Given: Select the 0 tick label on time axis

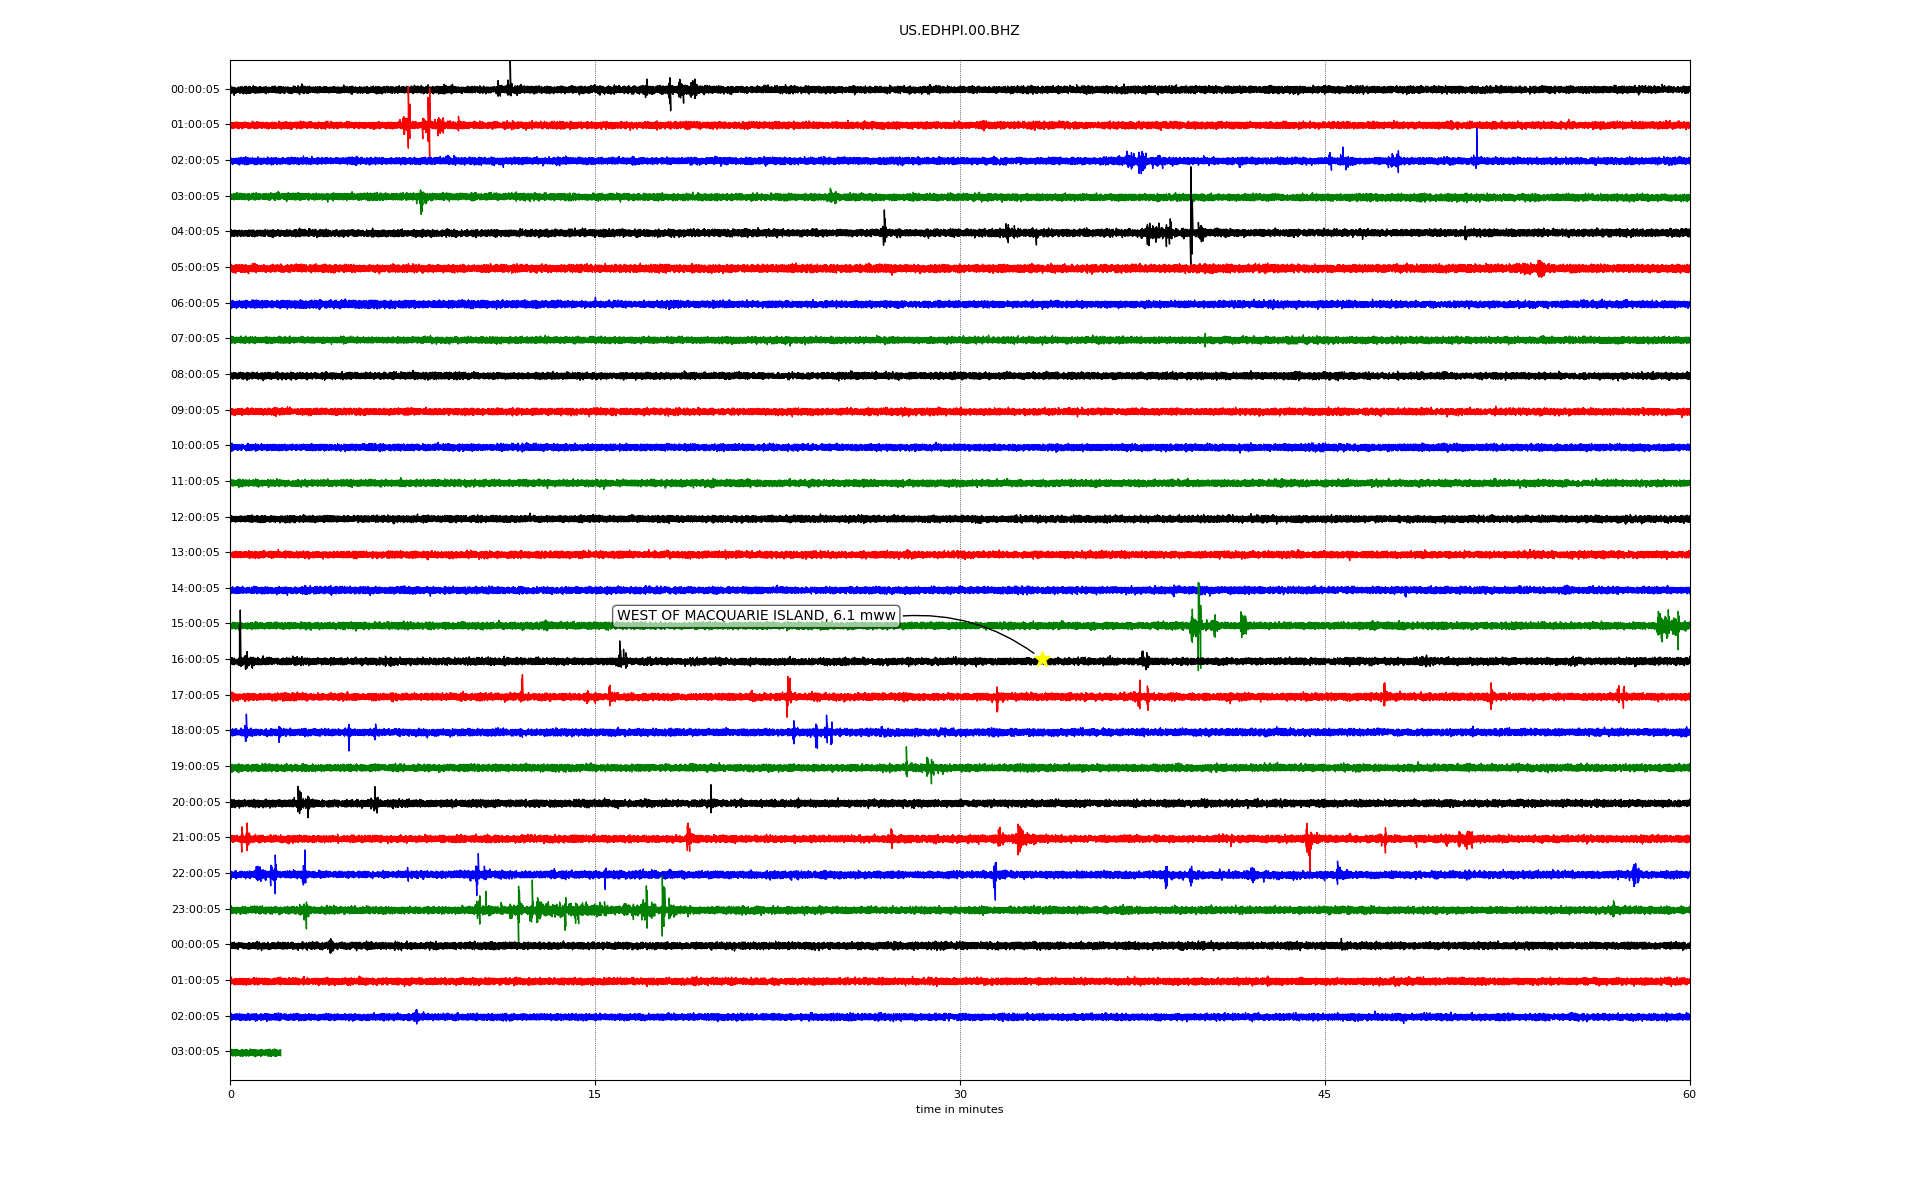Looking at the screenshot, I should pos(231,1094).
